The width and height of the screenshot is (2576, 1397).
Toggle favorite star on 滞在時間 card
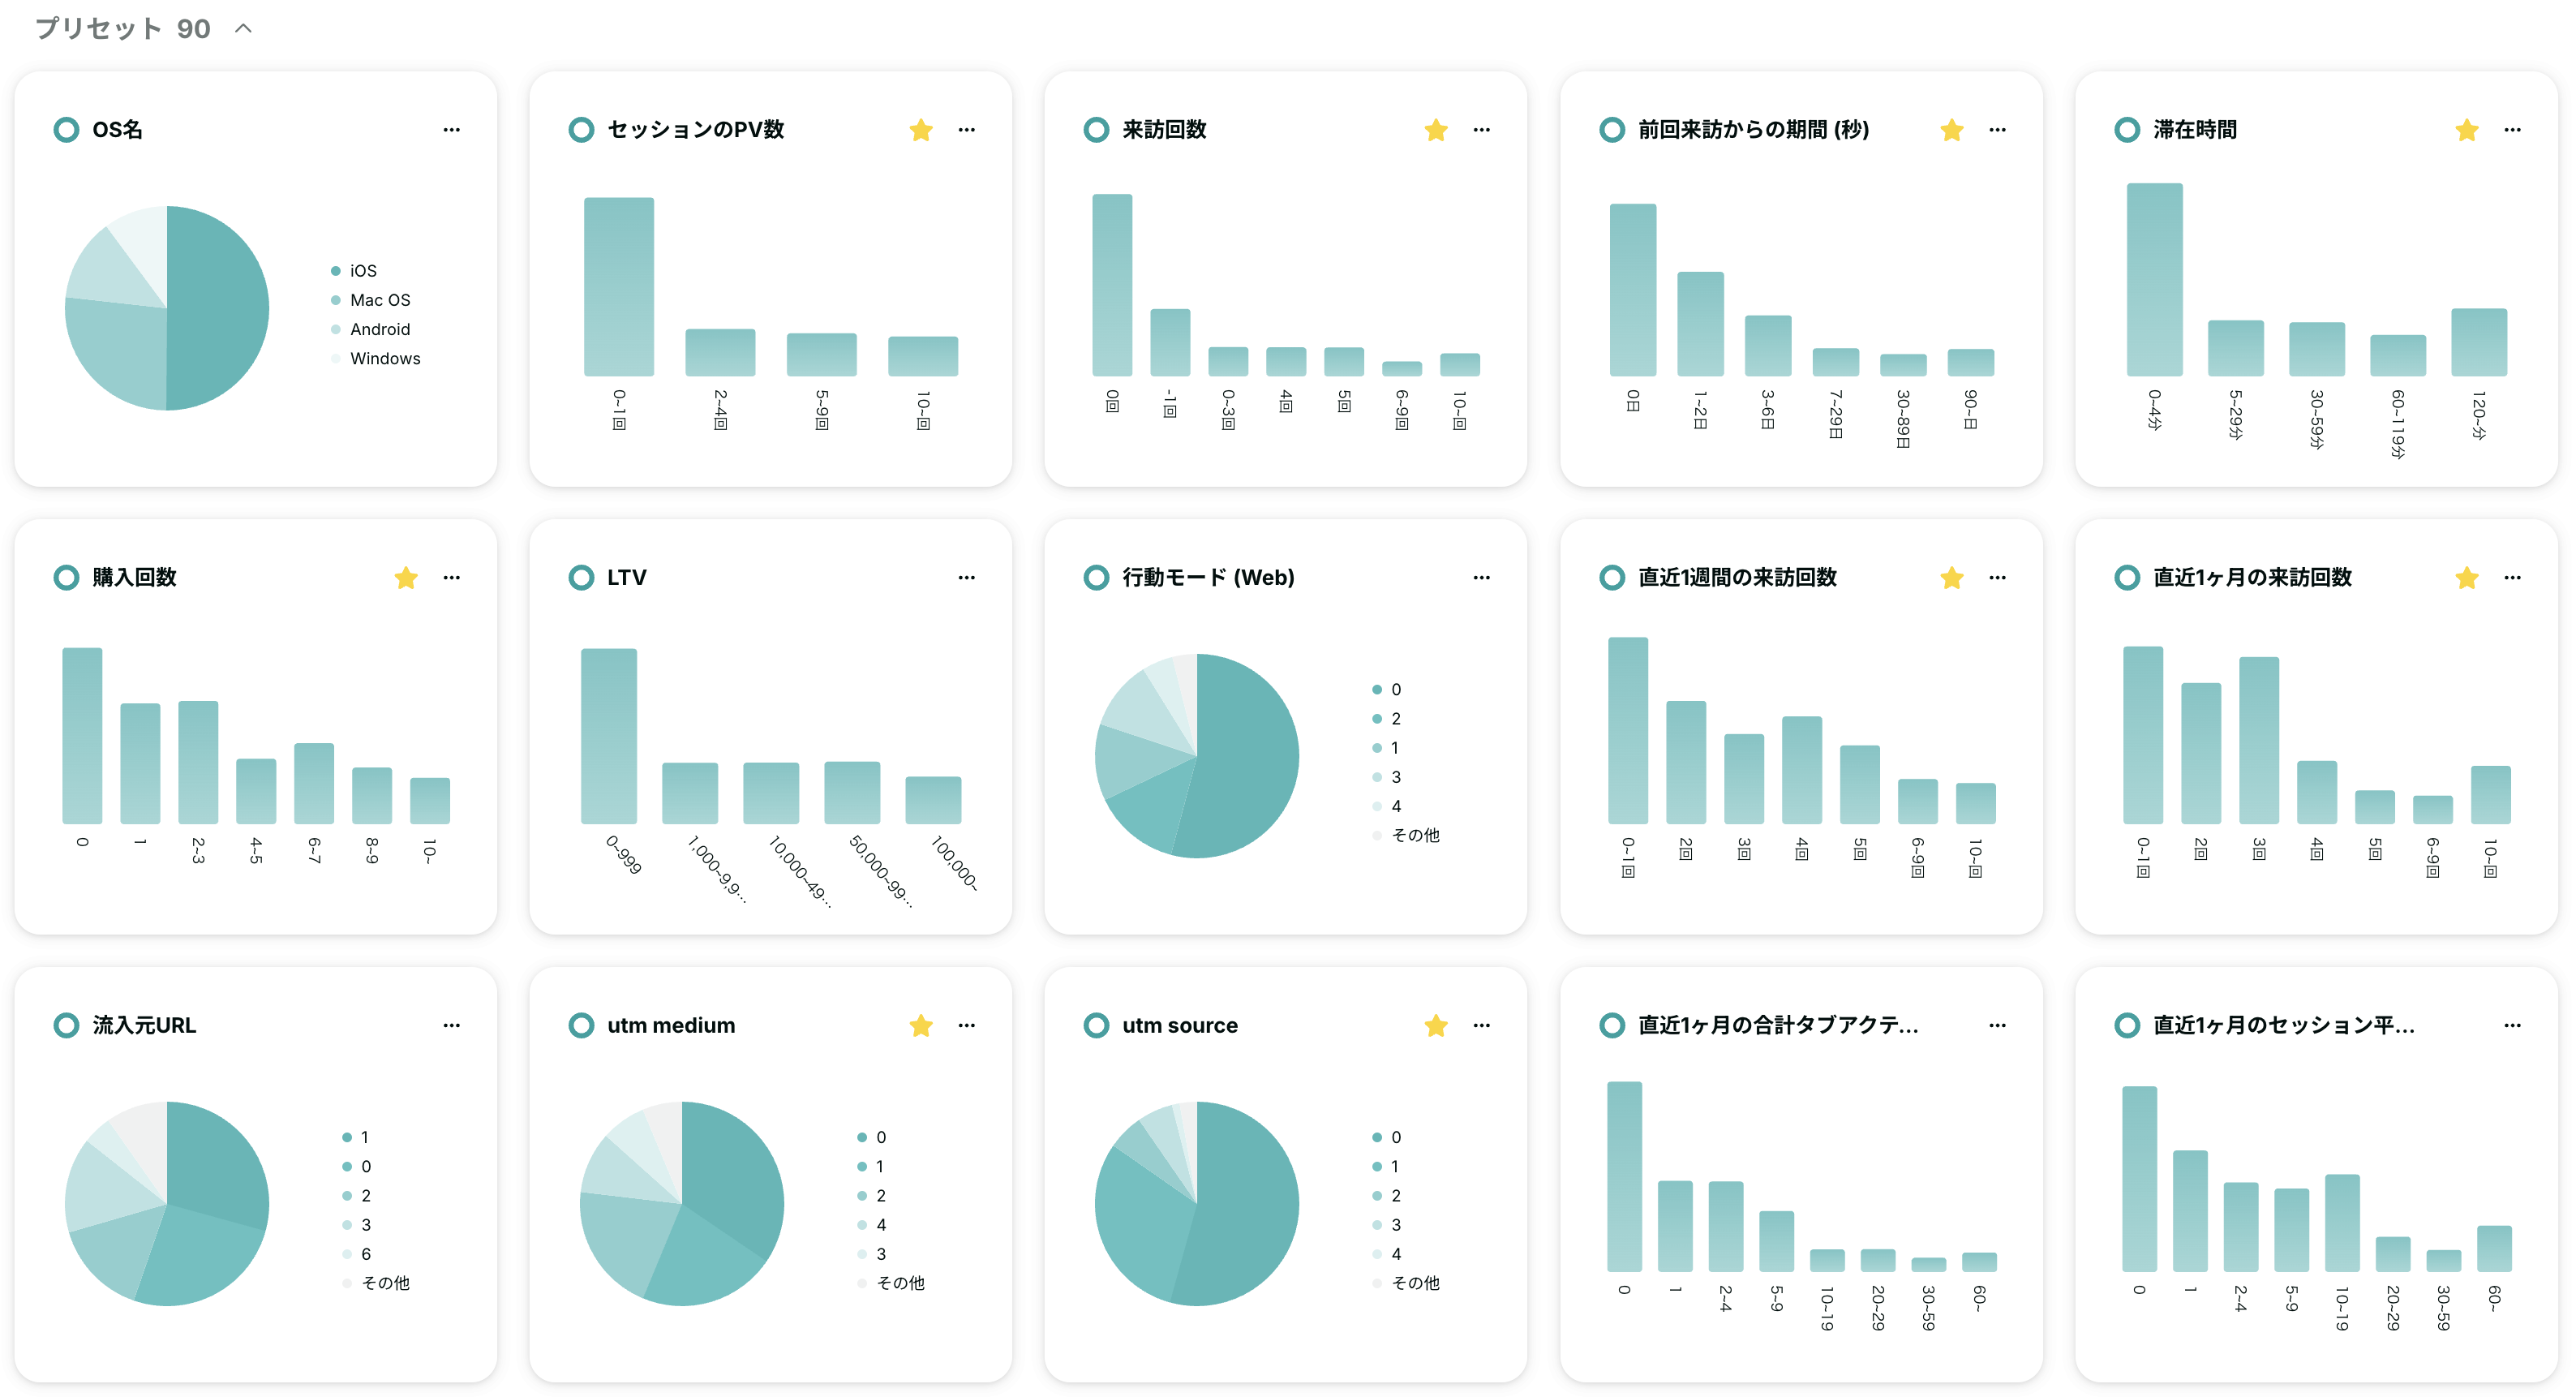click(2466, 130)
